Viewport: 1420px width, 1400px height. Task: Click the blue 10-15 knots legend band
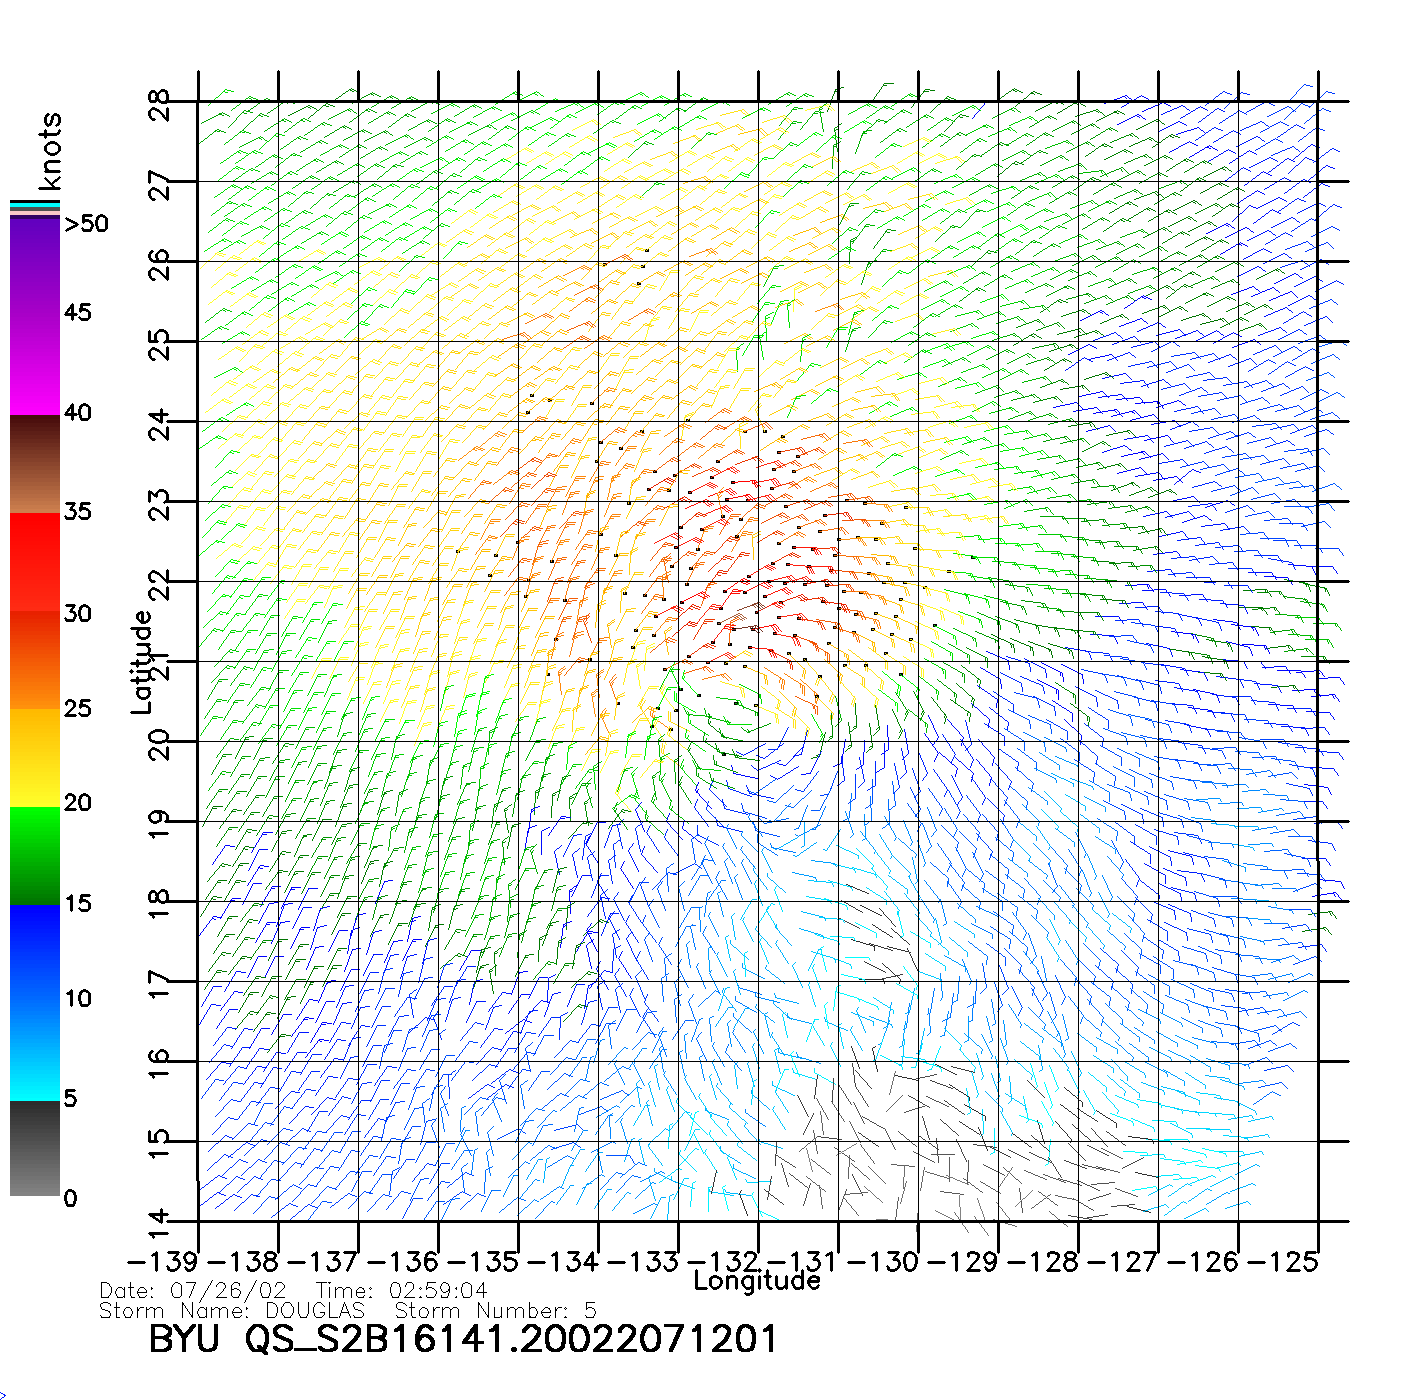(x=34, y=952)
